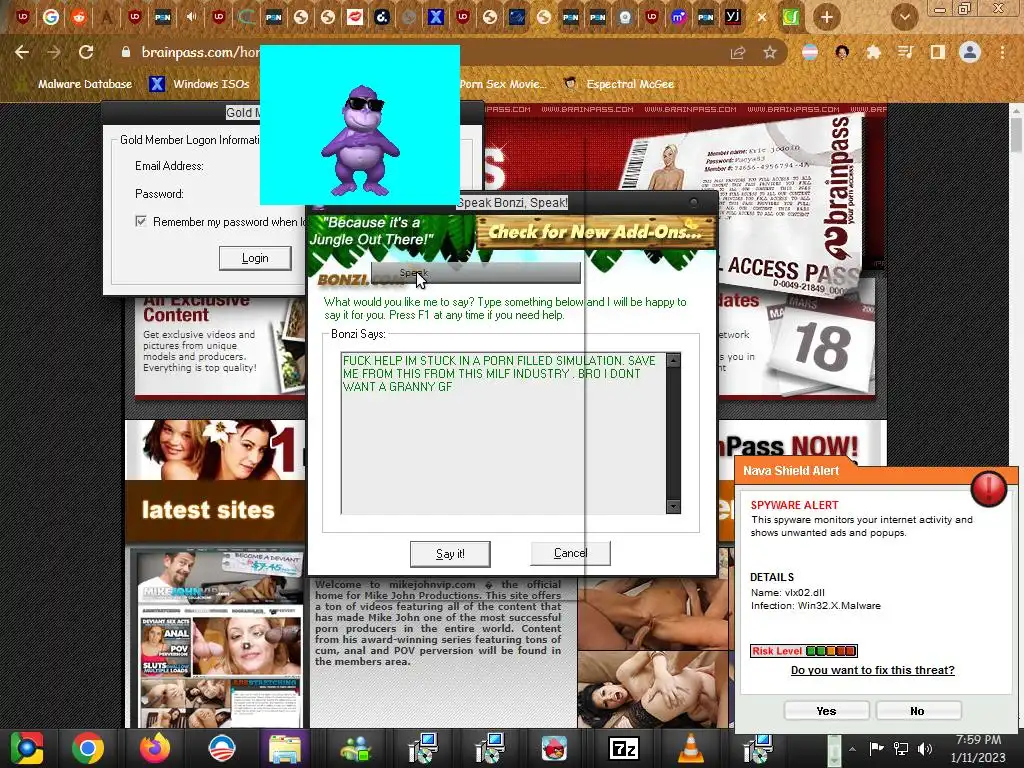Screen dimensions: 1024x768
Task: Click the calendar 18 thumbnail
Action: click(x=820, y=346)
